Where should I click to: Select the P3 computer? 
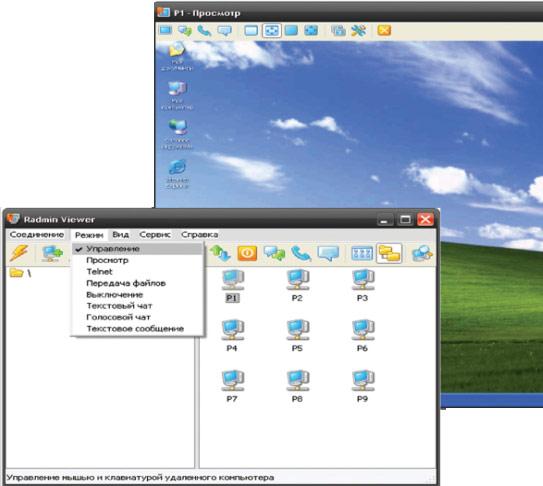coord(362,285)
